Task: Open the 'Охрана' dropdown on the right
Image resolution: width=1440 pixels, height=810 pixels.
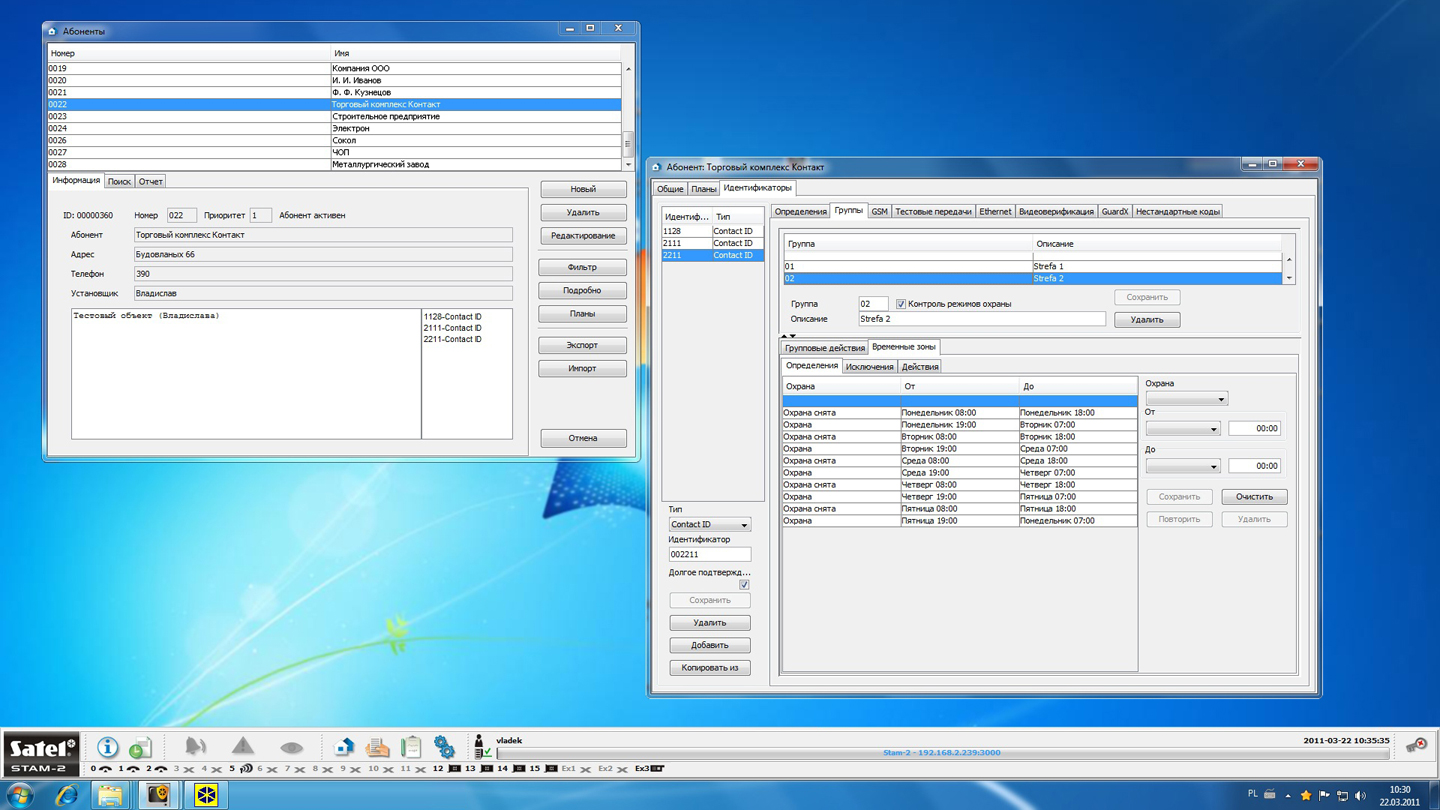Action: click(1186, 399)
